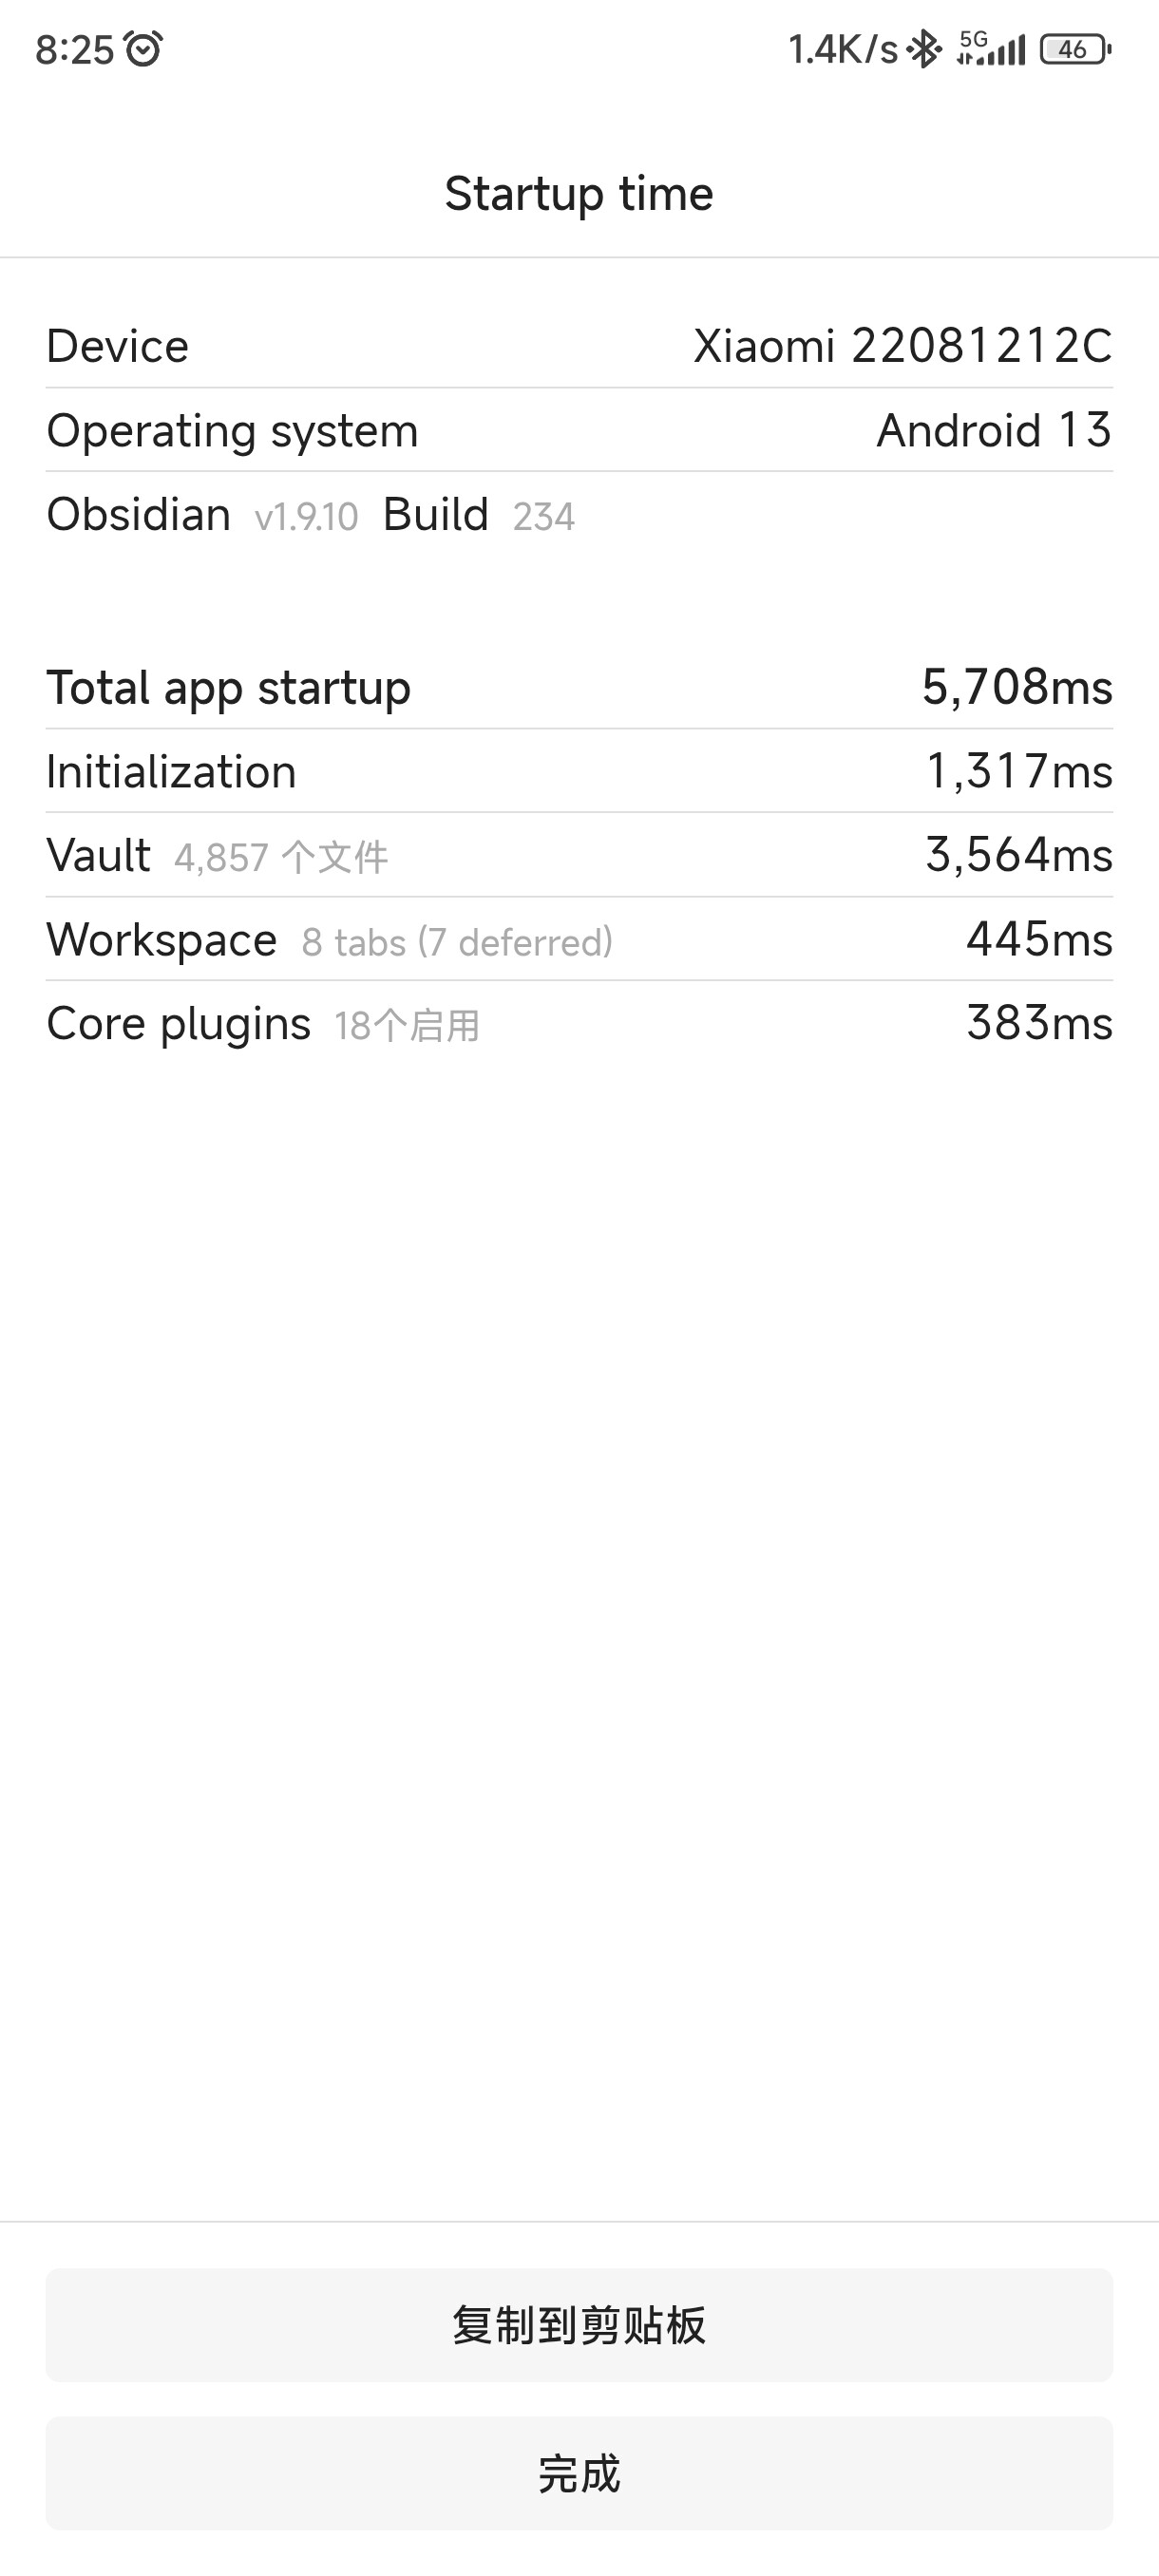1159x2576 pixels.
Task: Tap the 5G signal strength icon
Action: click(x=990, y=49)
